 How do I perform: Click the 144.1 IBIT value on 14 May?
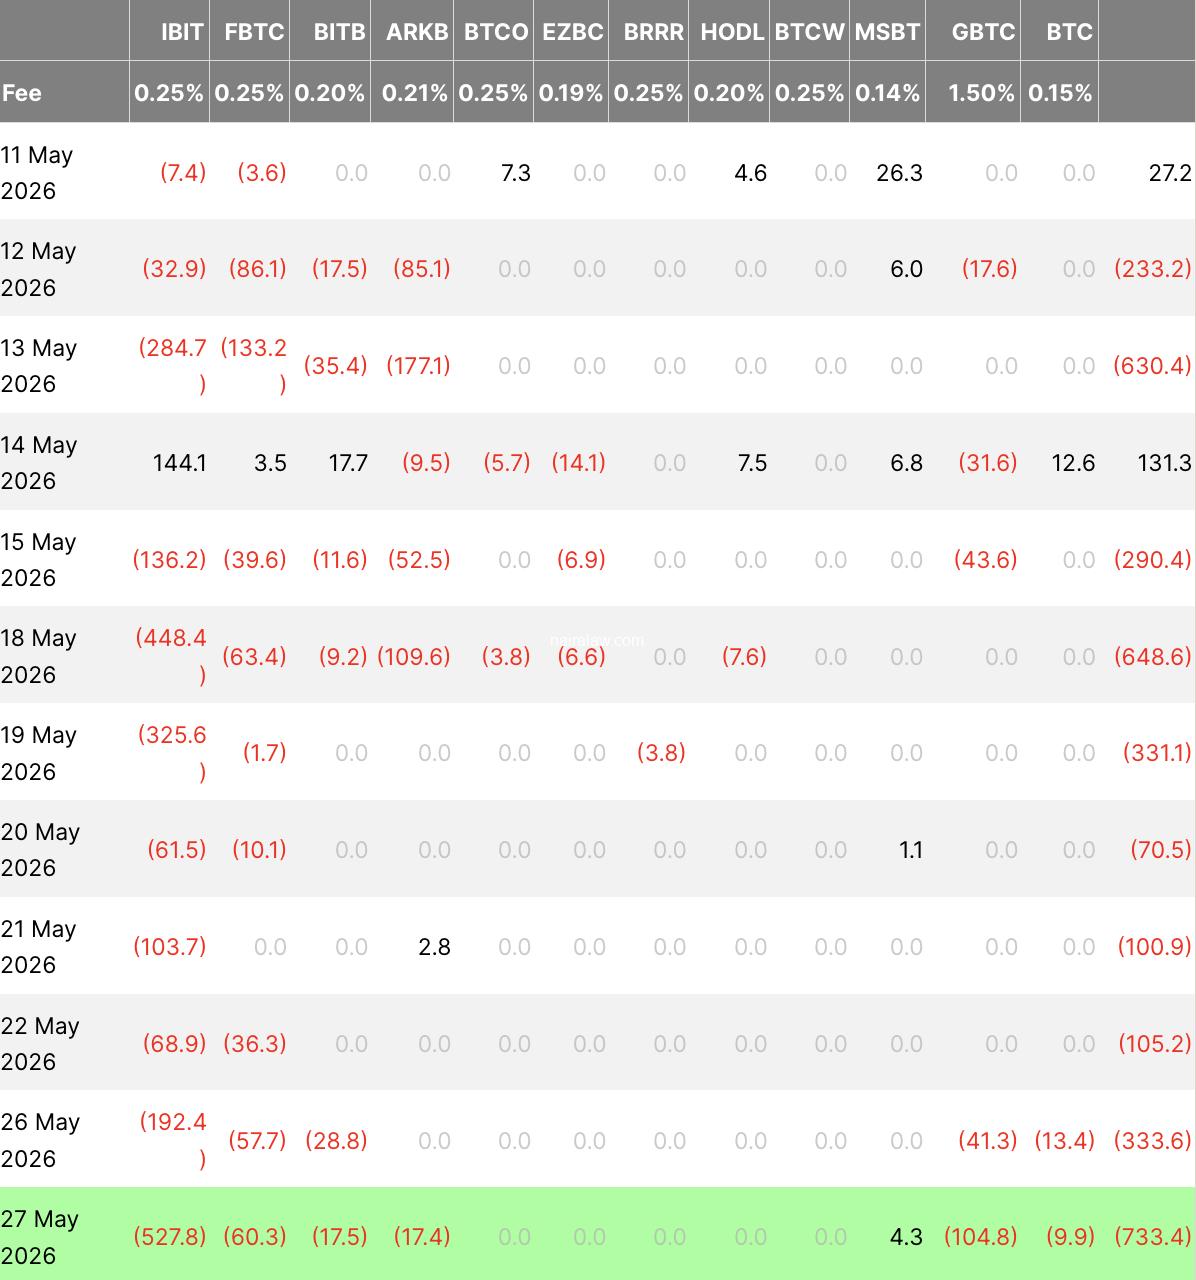[x=179, y=463]
